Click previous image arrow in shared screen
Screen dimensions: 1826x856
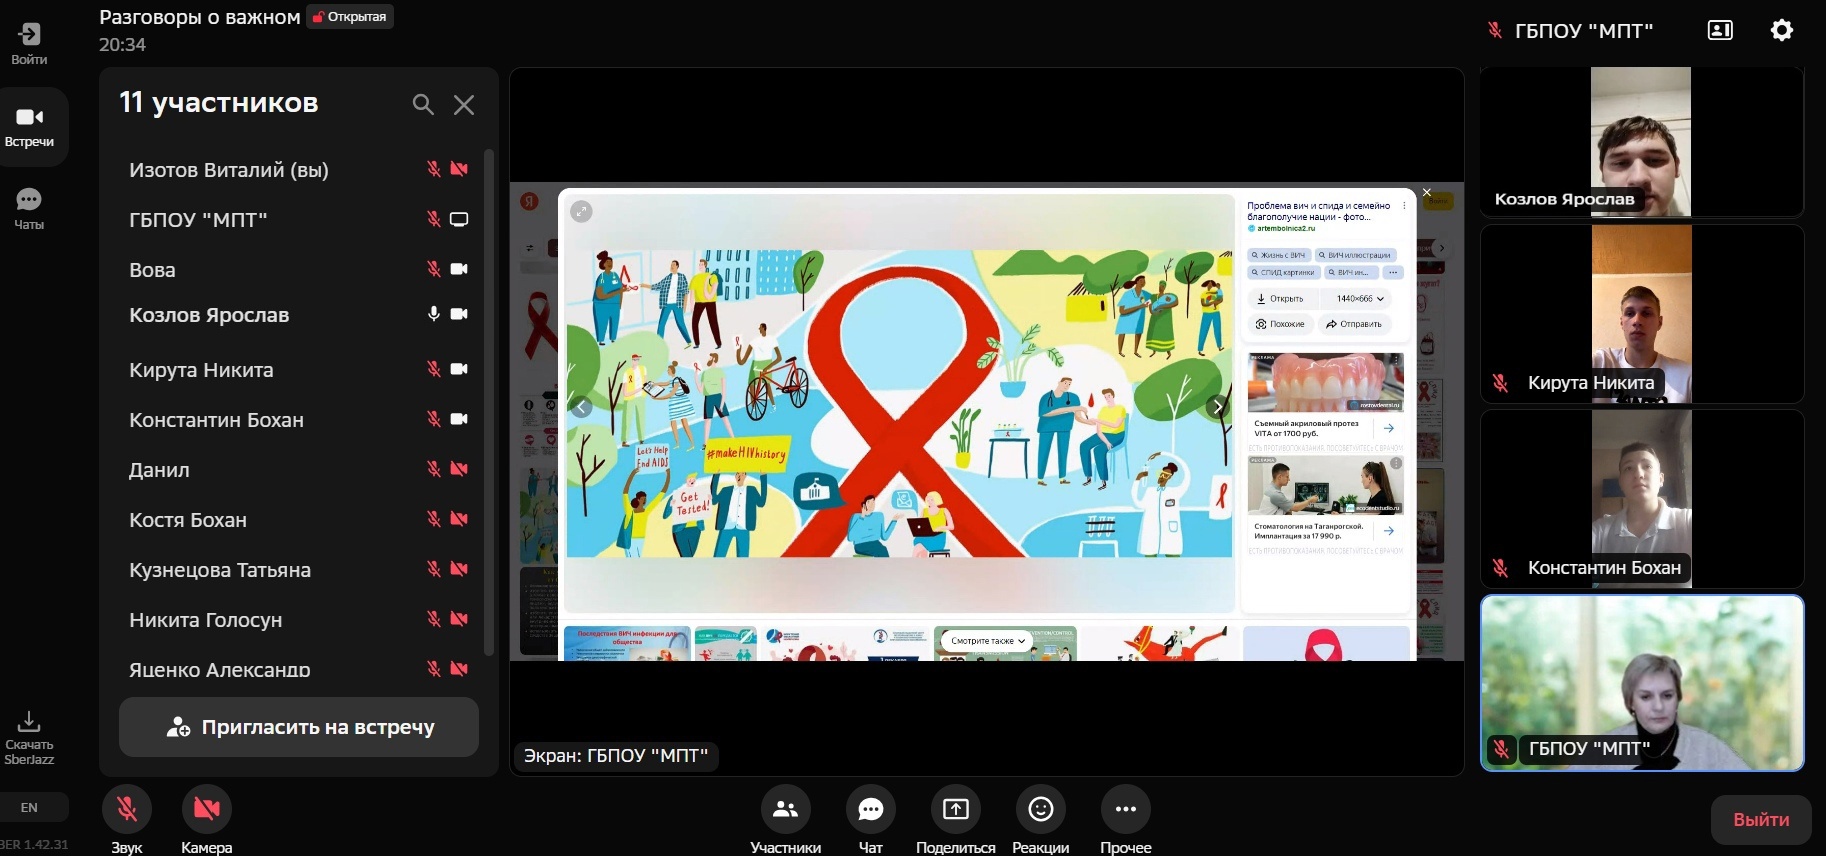click(x=581, y=406)
